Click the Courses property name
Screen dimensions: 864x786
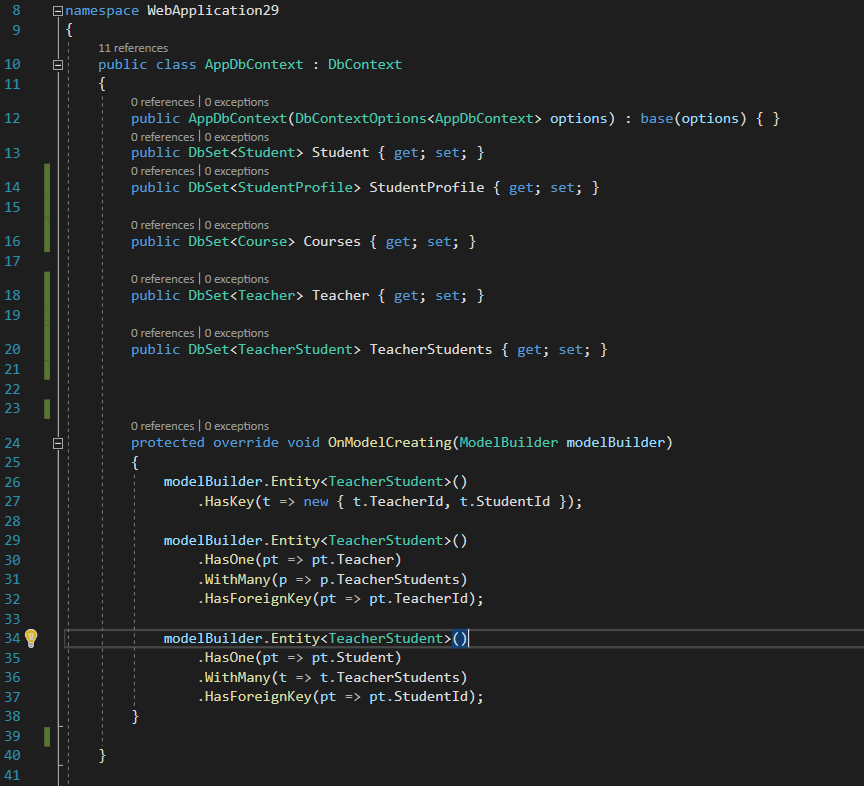click(x=332, y=241)
